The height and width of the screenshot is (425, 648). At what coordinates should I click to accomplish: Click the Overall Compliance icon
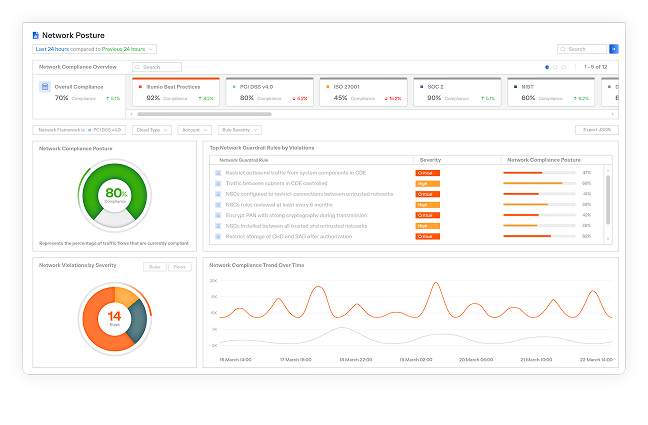tap(45, 87)
